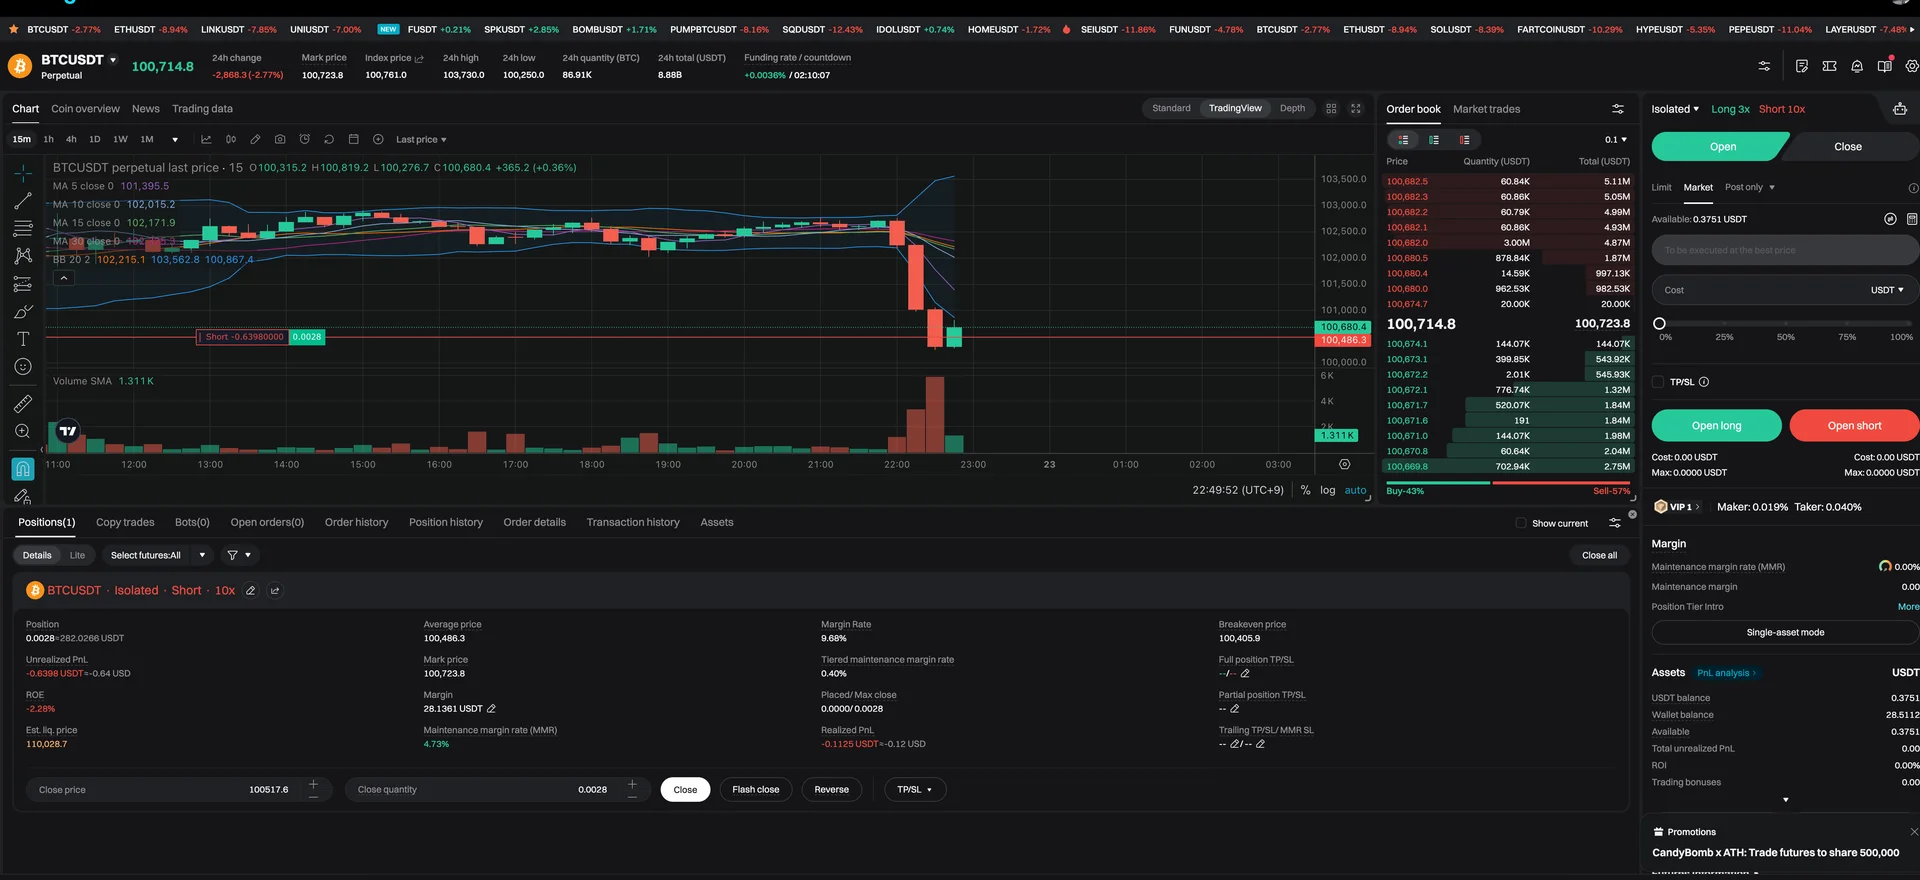This screenshot has height=880, width=1920.
Task: Change the order book 0.1 price grouping
Action: pos(1616,140)
